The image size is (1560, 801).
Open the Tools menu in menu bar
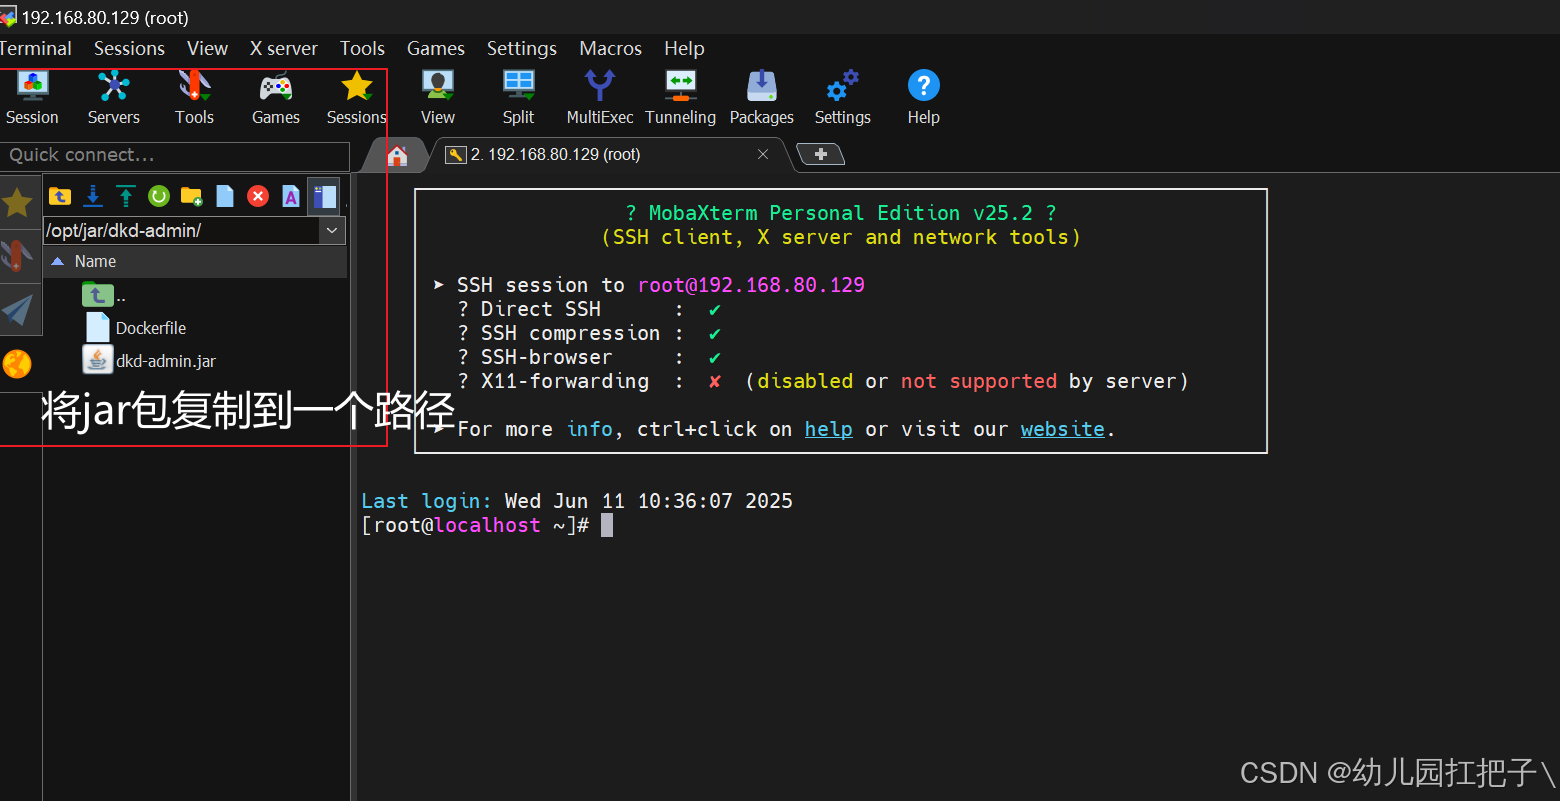(362, 48)
